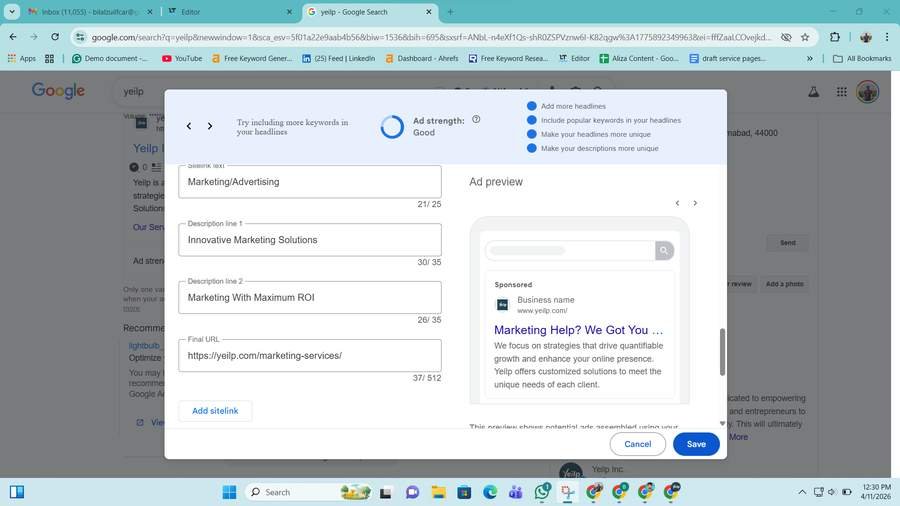Viewport: 900px width, 506px height.
Task: Edit the Description line 2 field
Action: 310,297
